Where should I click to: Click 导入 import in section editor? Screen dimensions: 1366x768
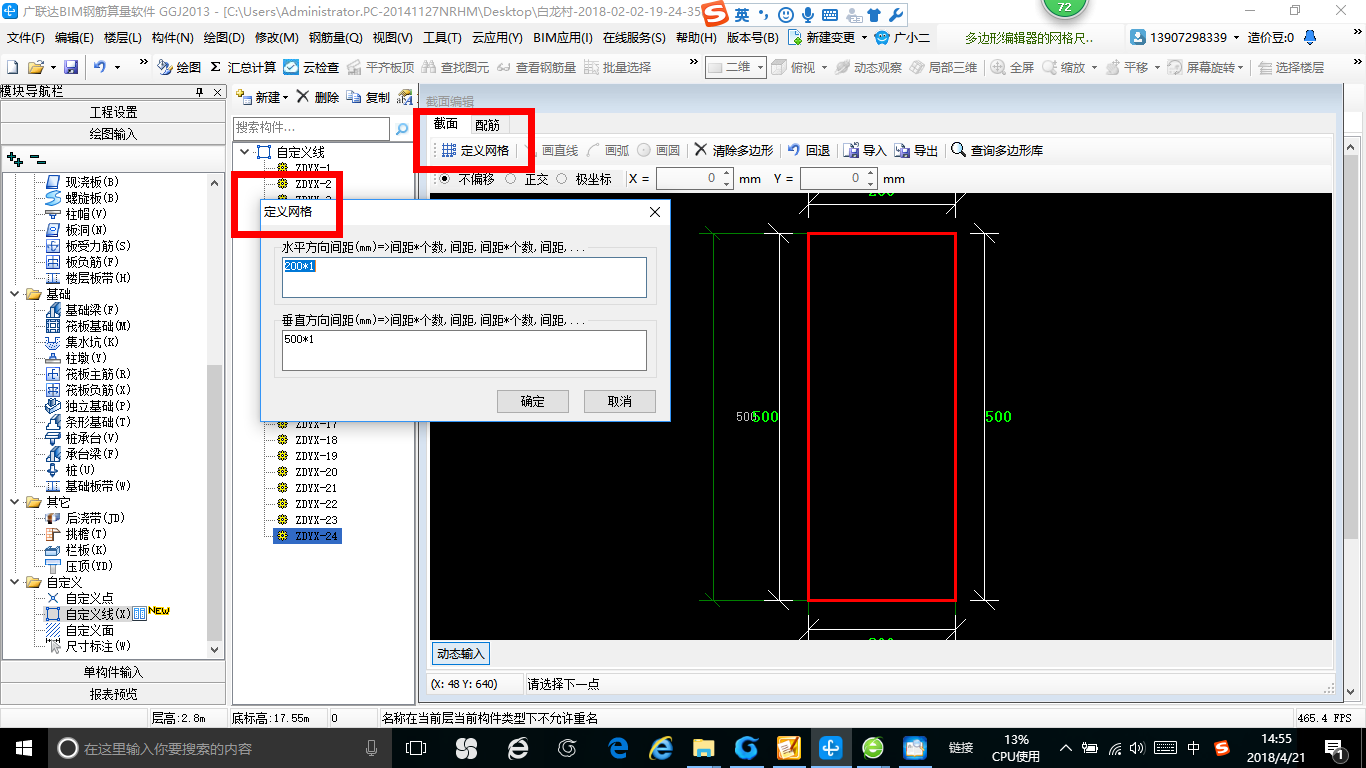865,150
